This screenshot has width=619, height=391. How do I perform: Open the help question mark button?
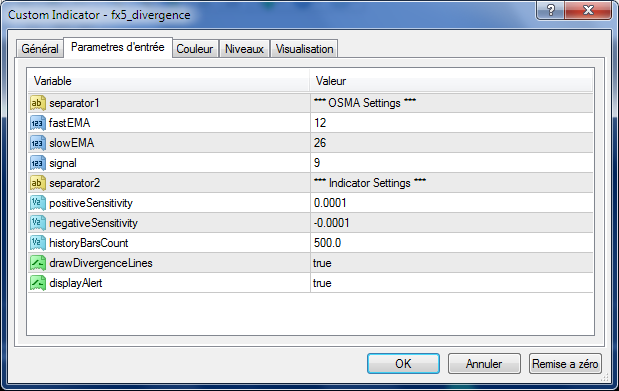[x=550, y=10]
